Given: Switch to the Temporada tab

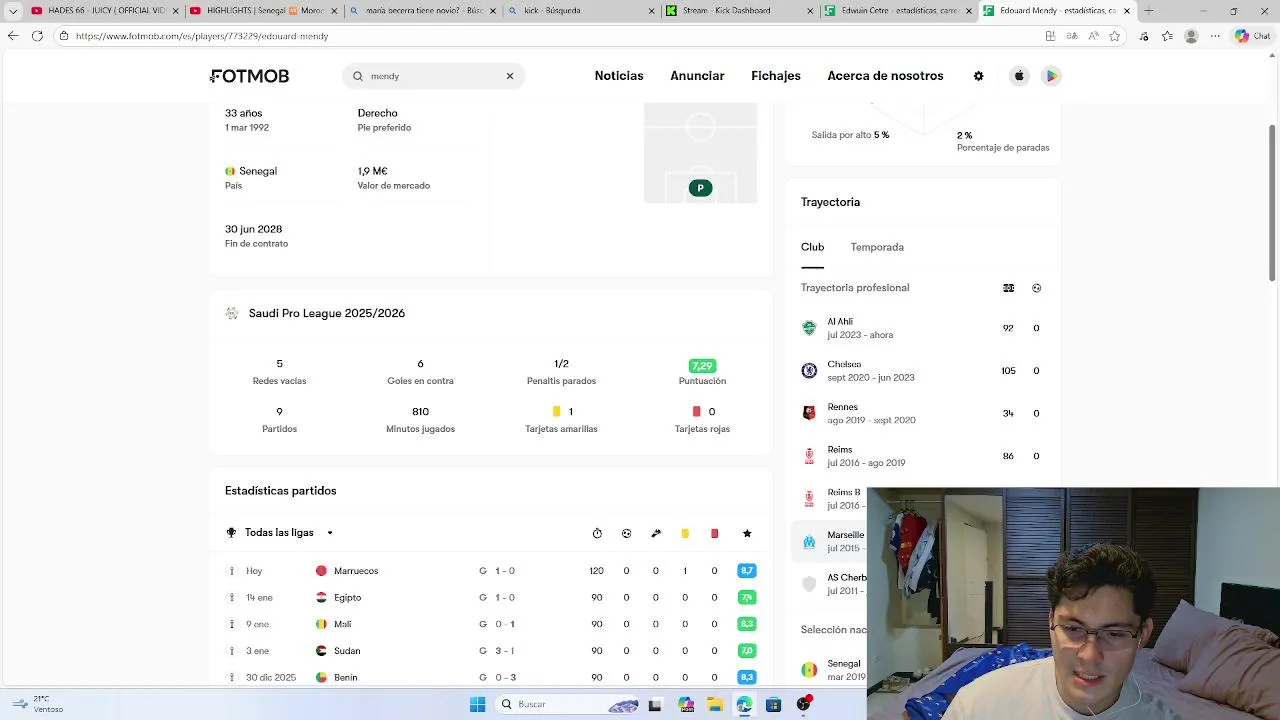Looking at the screenshot, I should [877, 247].
